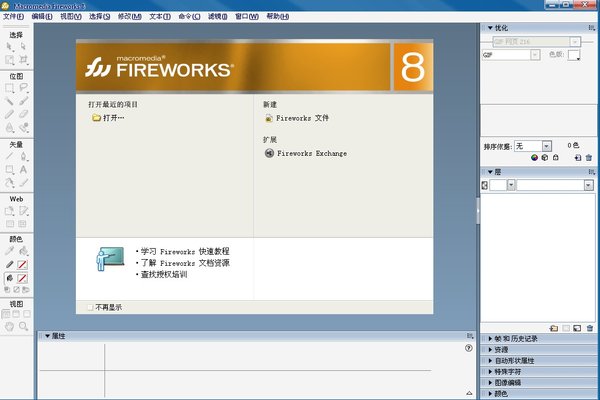600x400 pixels.
Task: Choose the Slice tool
Action: click(23, 211)
